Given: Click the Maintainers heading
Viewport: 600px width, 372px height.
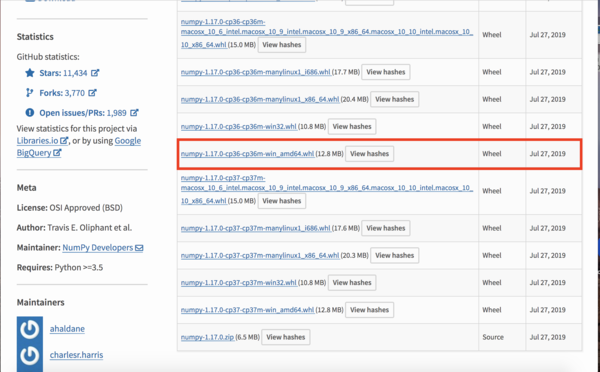Looking at the screenshot, I should pyautogui.click(x=41, y=302).
